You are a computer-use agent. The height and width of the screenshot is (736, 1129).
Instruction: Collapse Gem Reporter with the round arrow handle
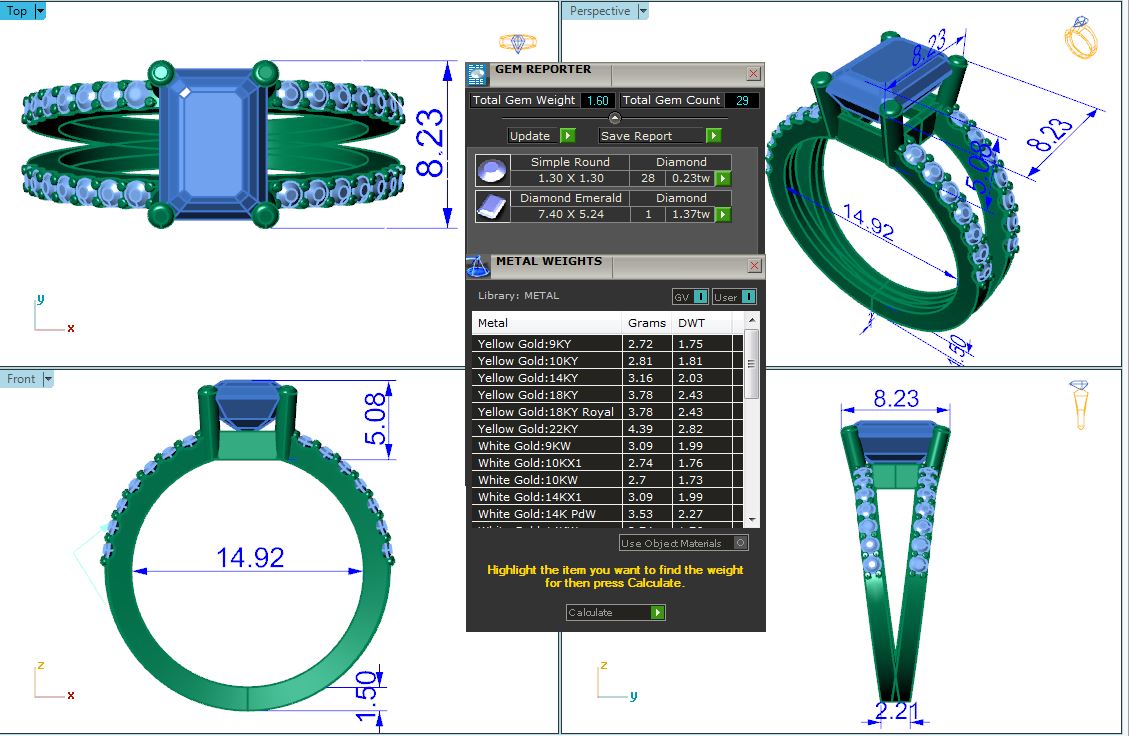pos(615,118)
